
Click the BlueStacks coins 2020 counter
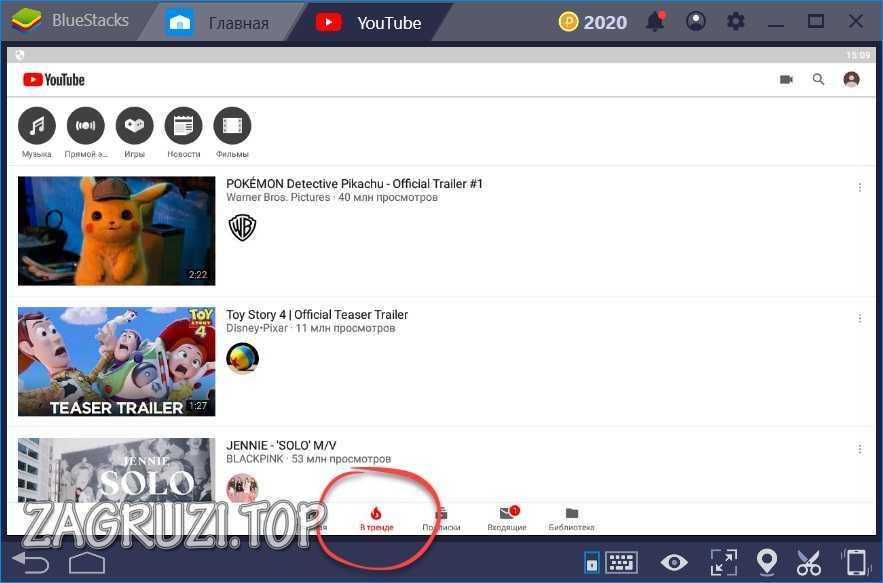tap(593, 23)
